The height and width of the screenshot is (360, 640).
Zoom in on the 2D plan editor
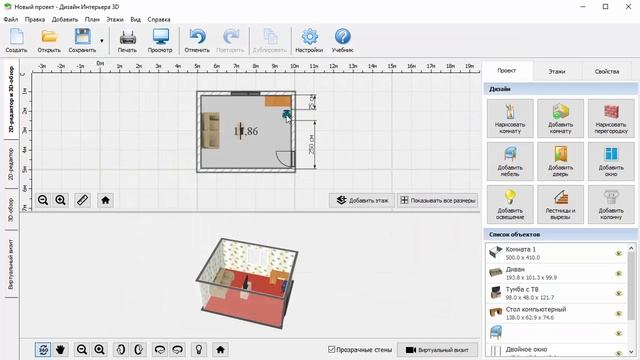(60, 200)
